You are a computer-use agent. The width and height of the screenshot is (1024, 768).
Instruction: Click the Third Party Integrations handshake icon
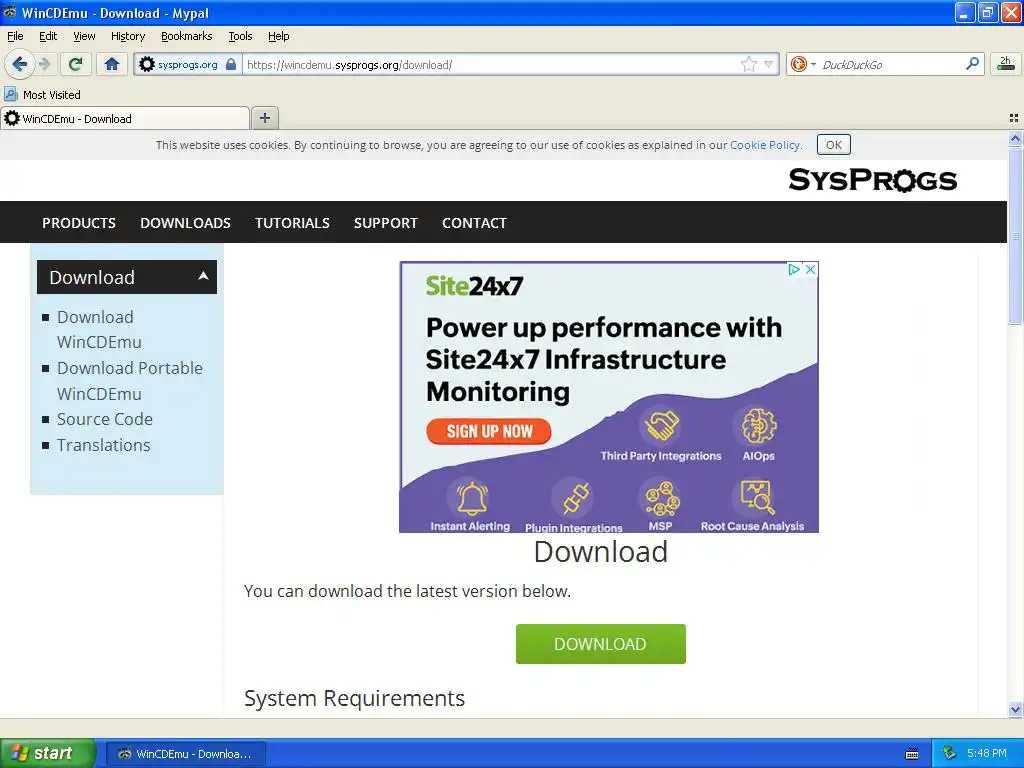coord(661,424)
